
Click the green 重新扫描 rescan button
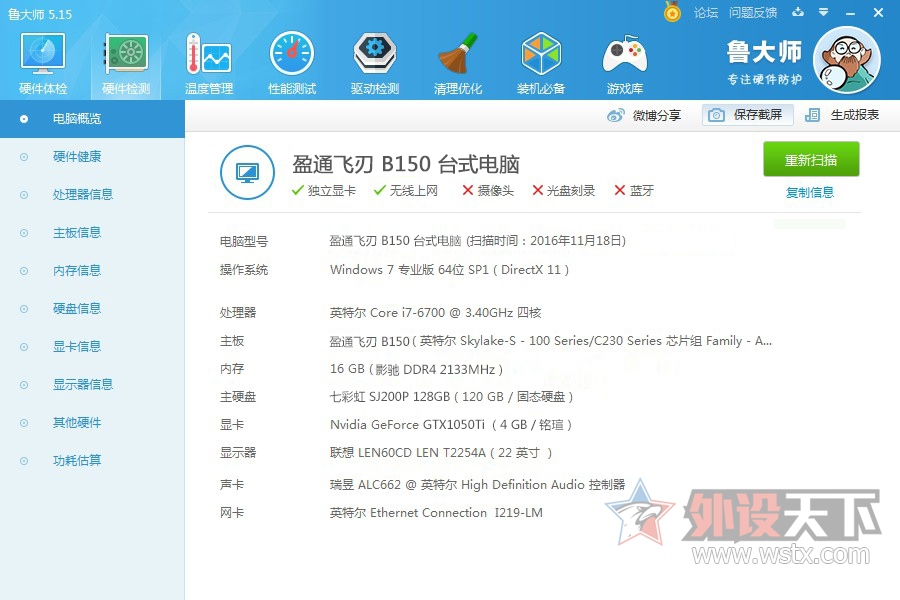(811, 159)
